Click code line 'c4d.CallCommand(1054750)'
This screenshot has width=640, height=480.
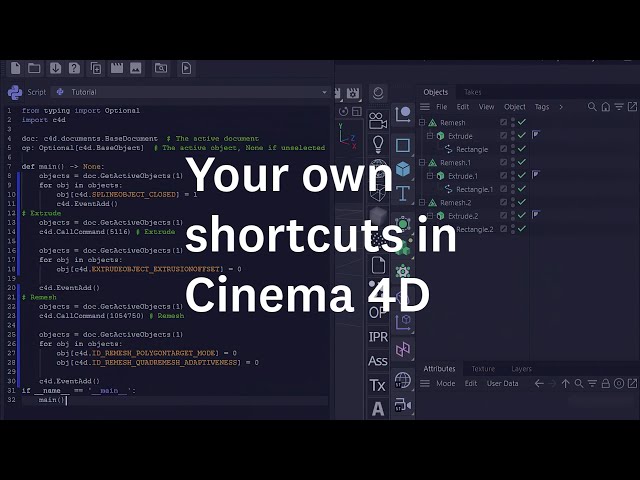[91, 316]
